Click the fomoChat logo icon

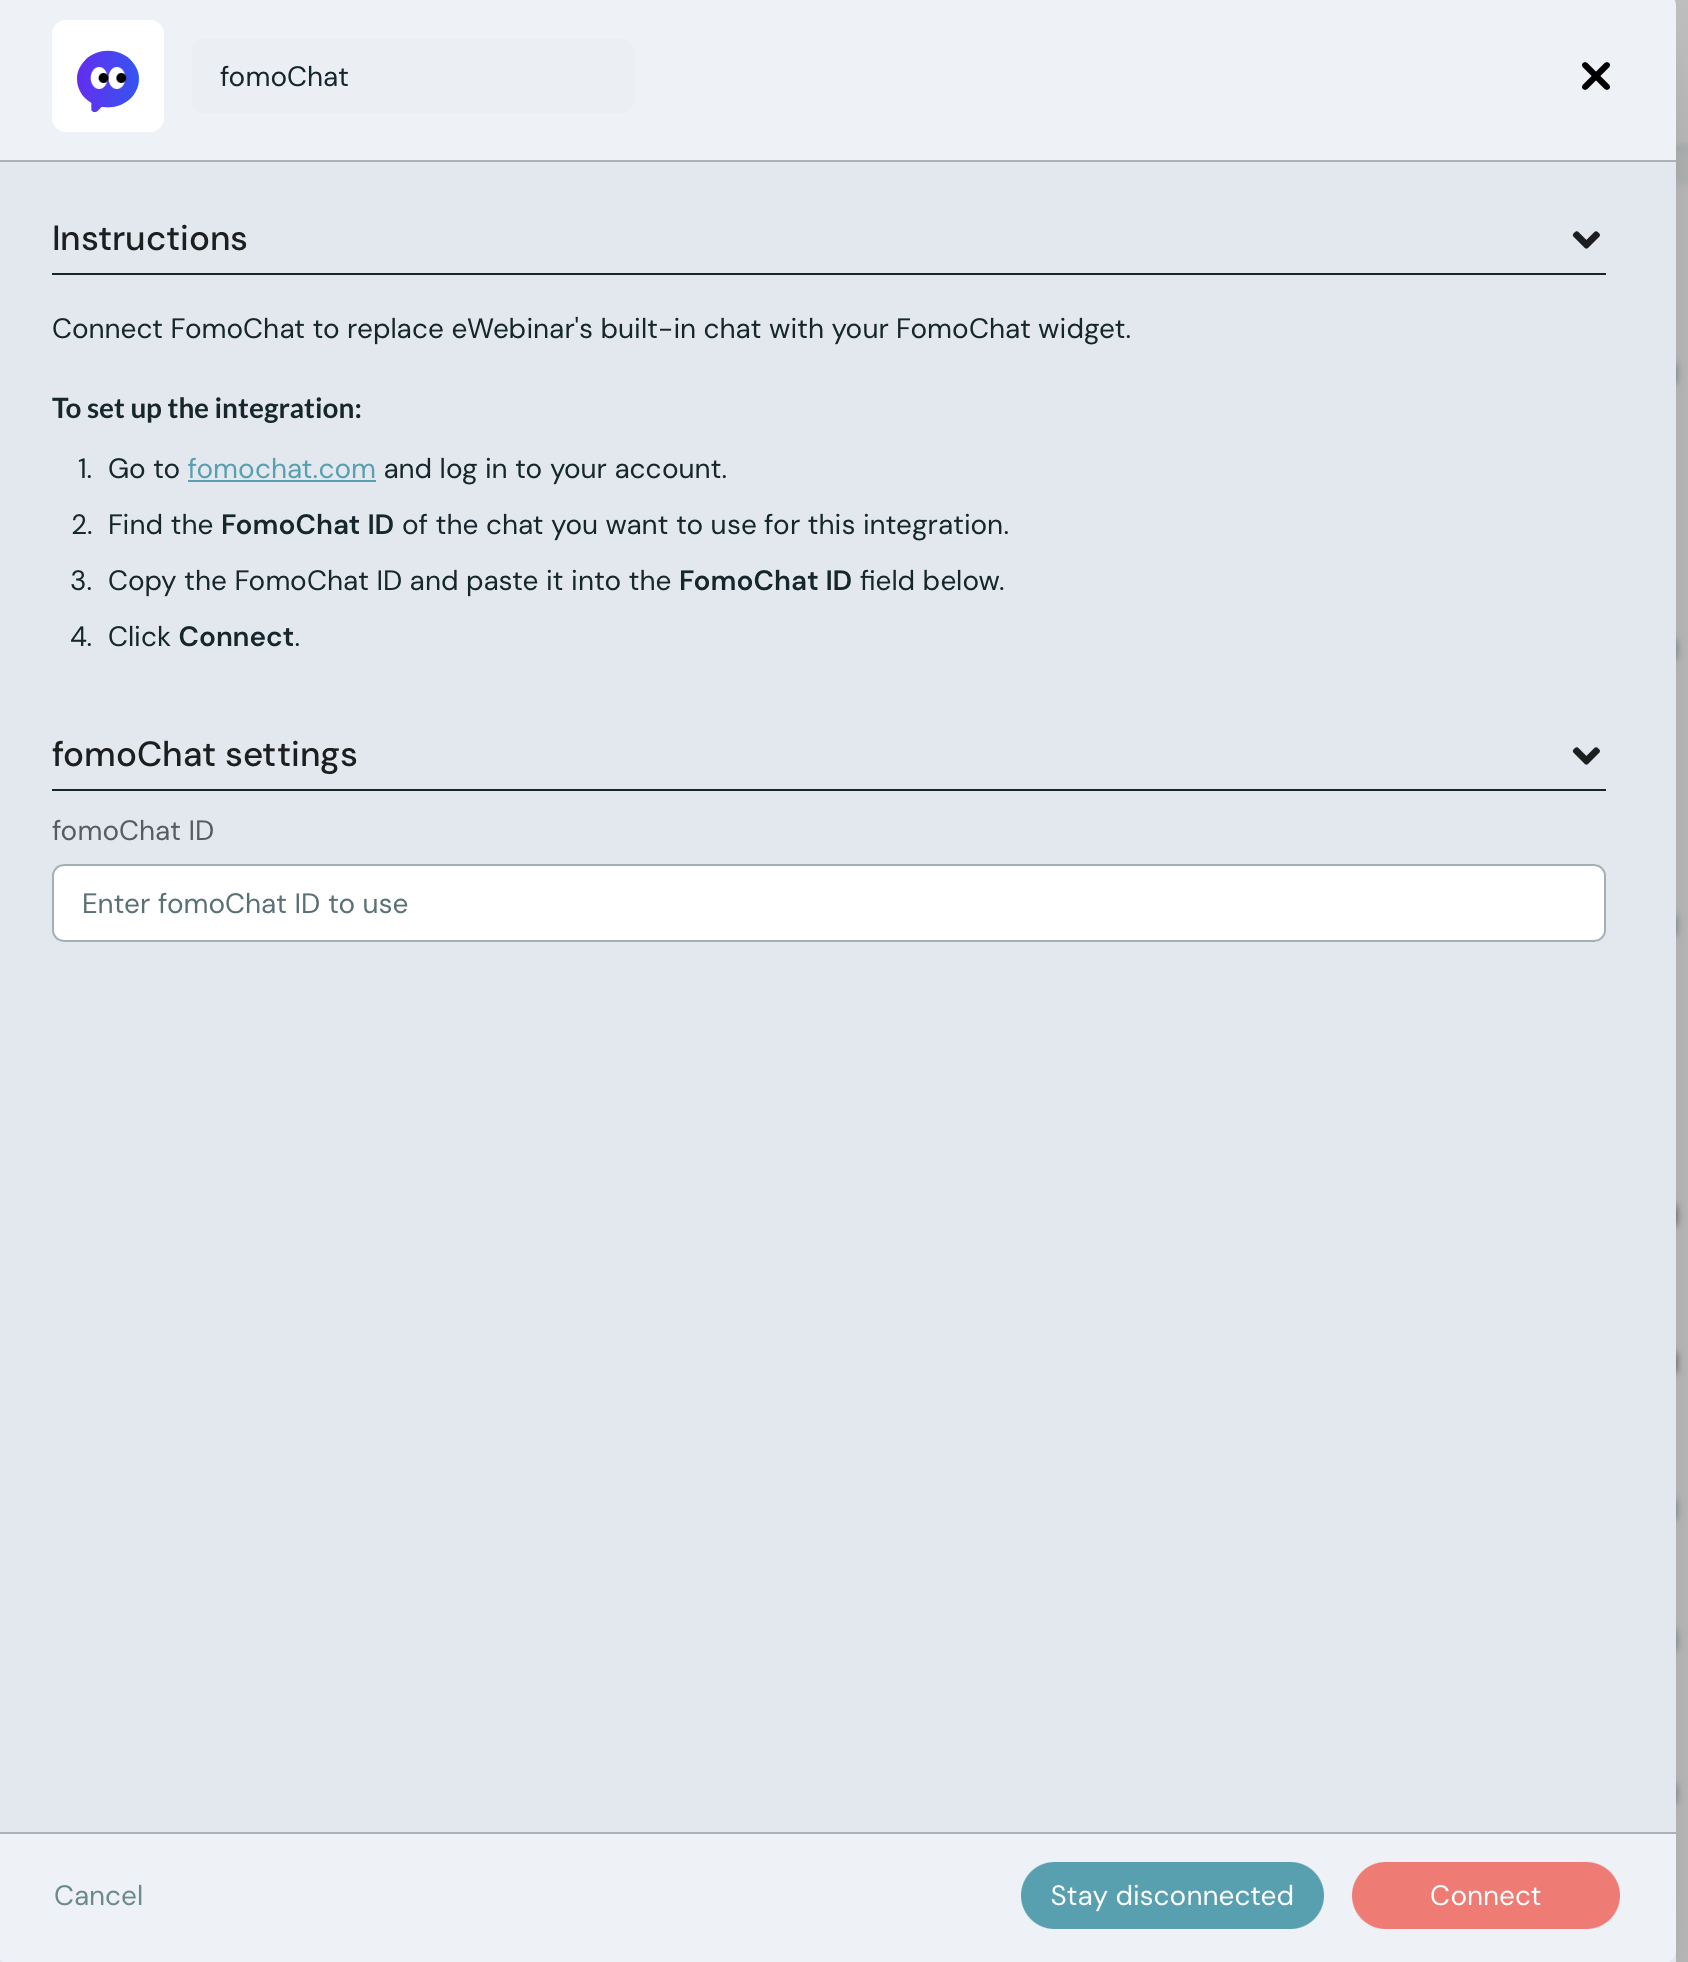[108, 77]
